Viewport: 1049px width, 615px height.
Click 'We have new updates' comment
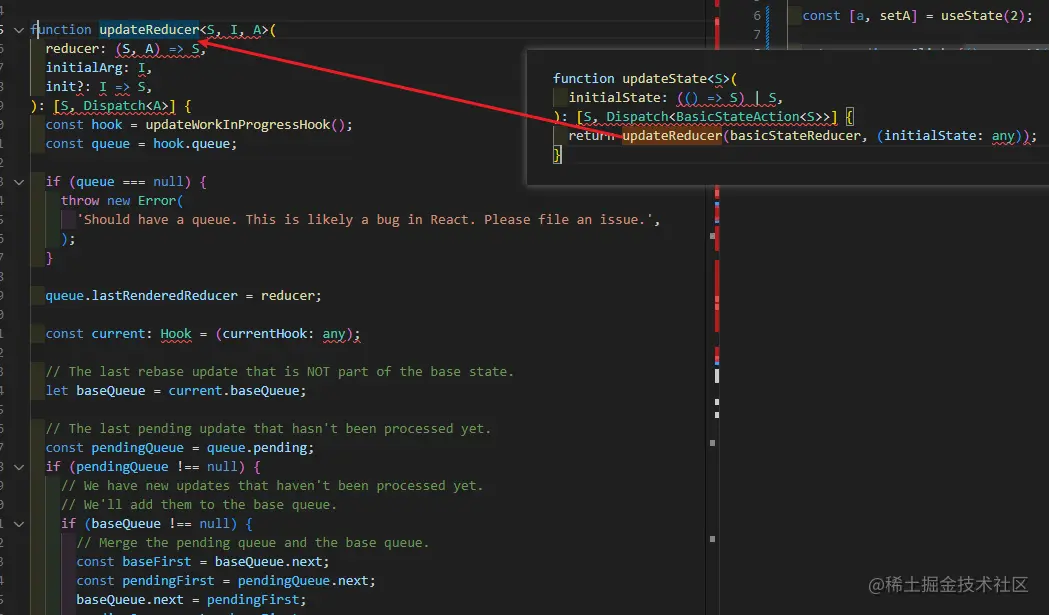(x=272, y=486)
